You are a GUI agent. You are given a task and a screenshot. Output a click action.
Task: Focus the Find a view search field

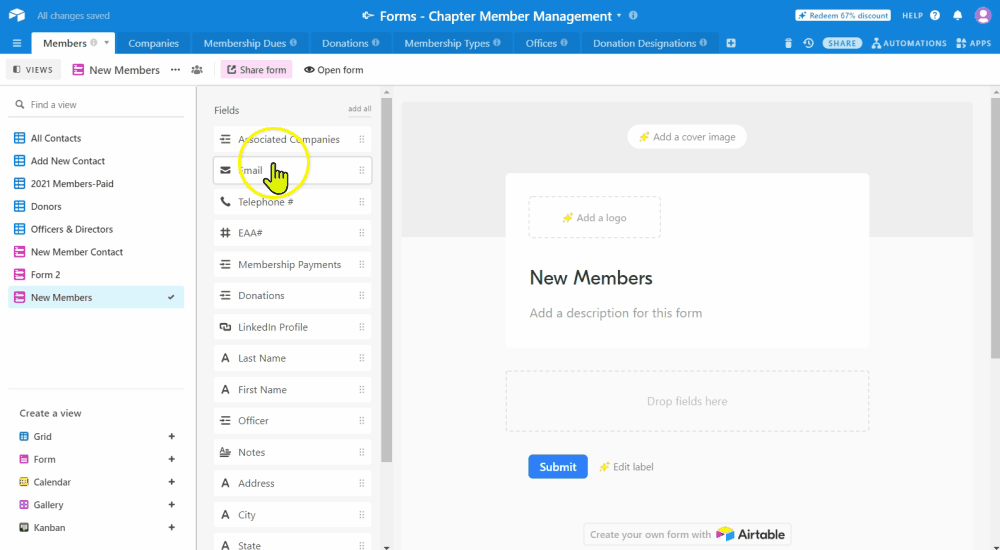[x=96, y=105]
